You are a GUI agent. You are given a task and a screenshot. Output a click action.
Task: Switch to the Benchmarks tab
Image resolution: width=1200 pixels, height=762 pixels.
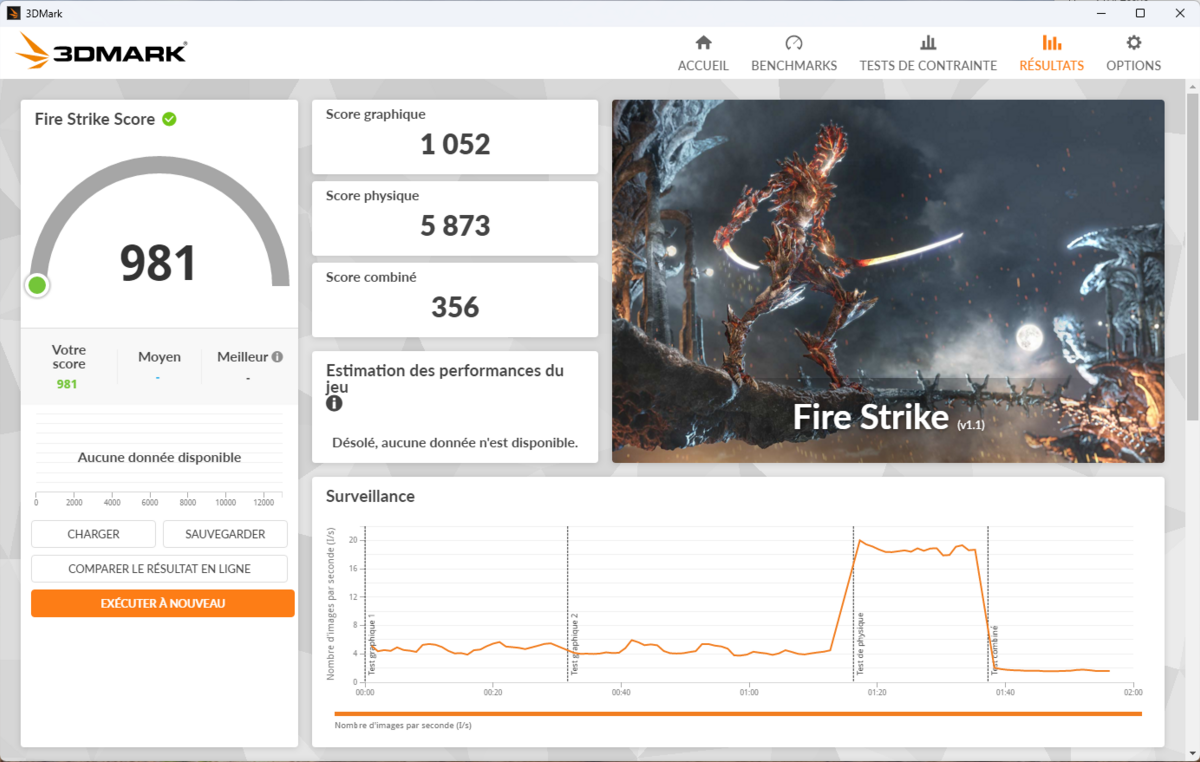pos(794,54)
